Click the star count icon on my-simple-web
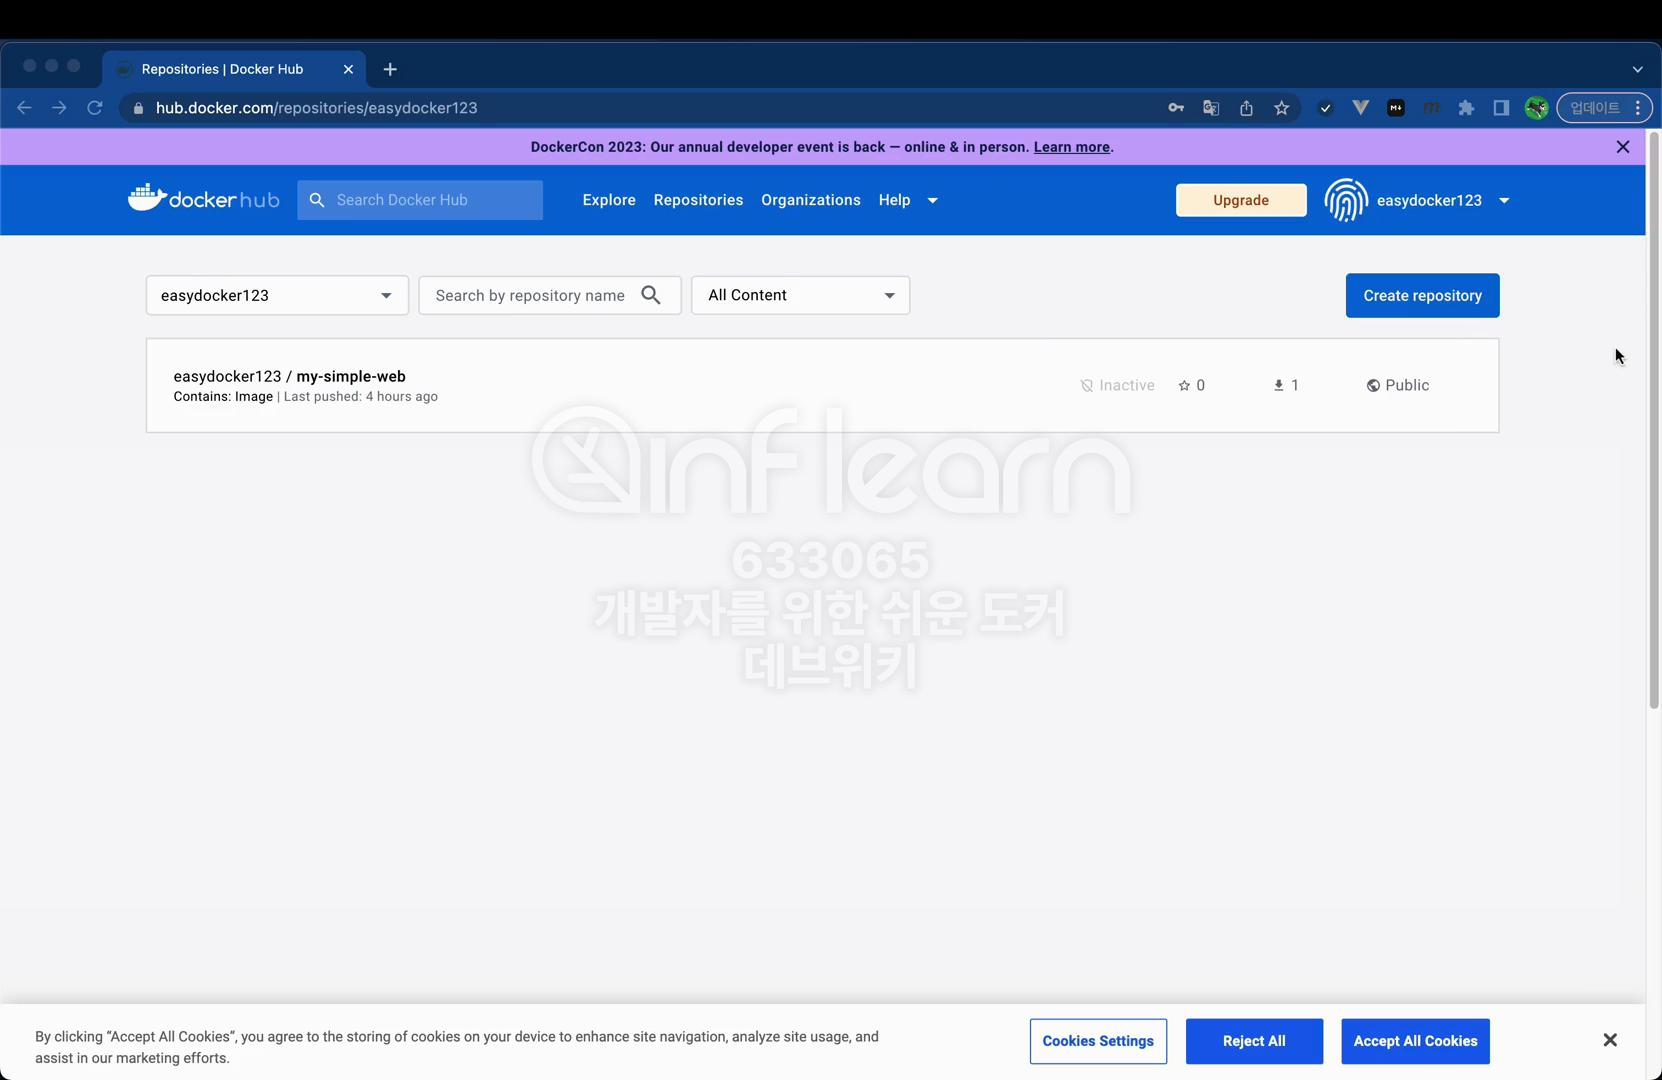 tap(1184, 385)
